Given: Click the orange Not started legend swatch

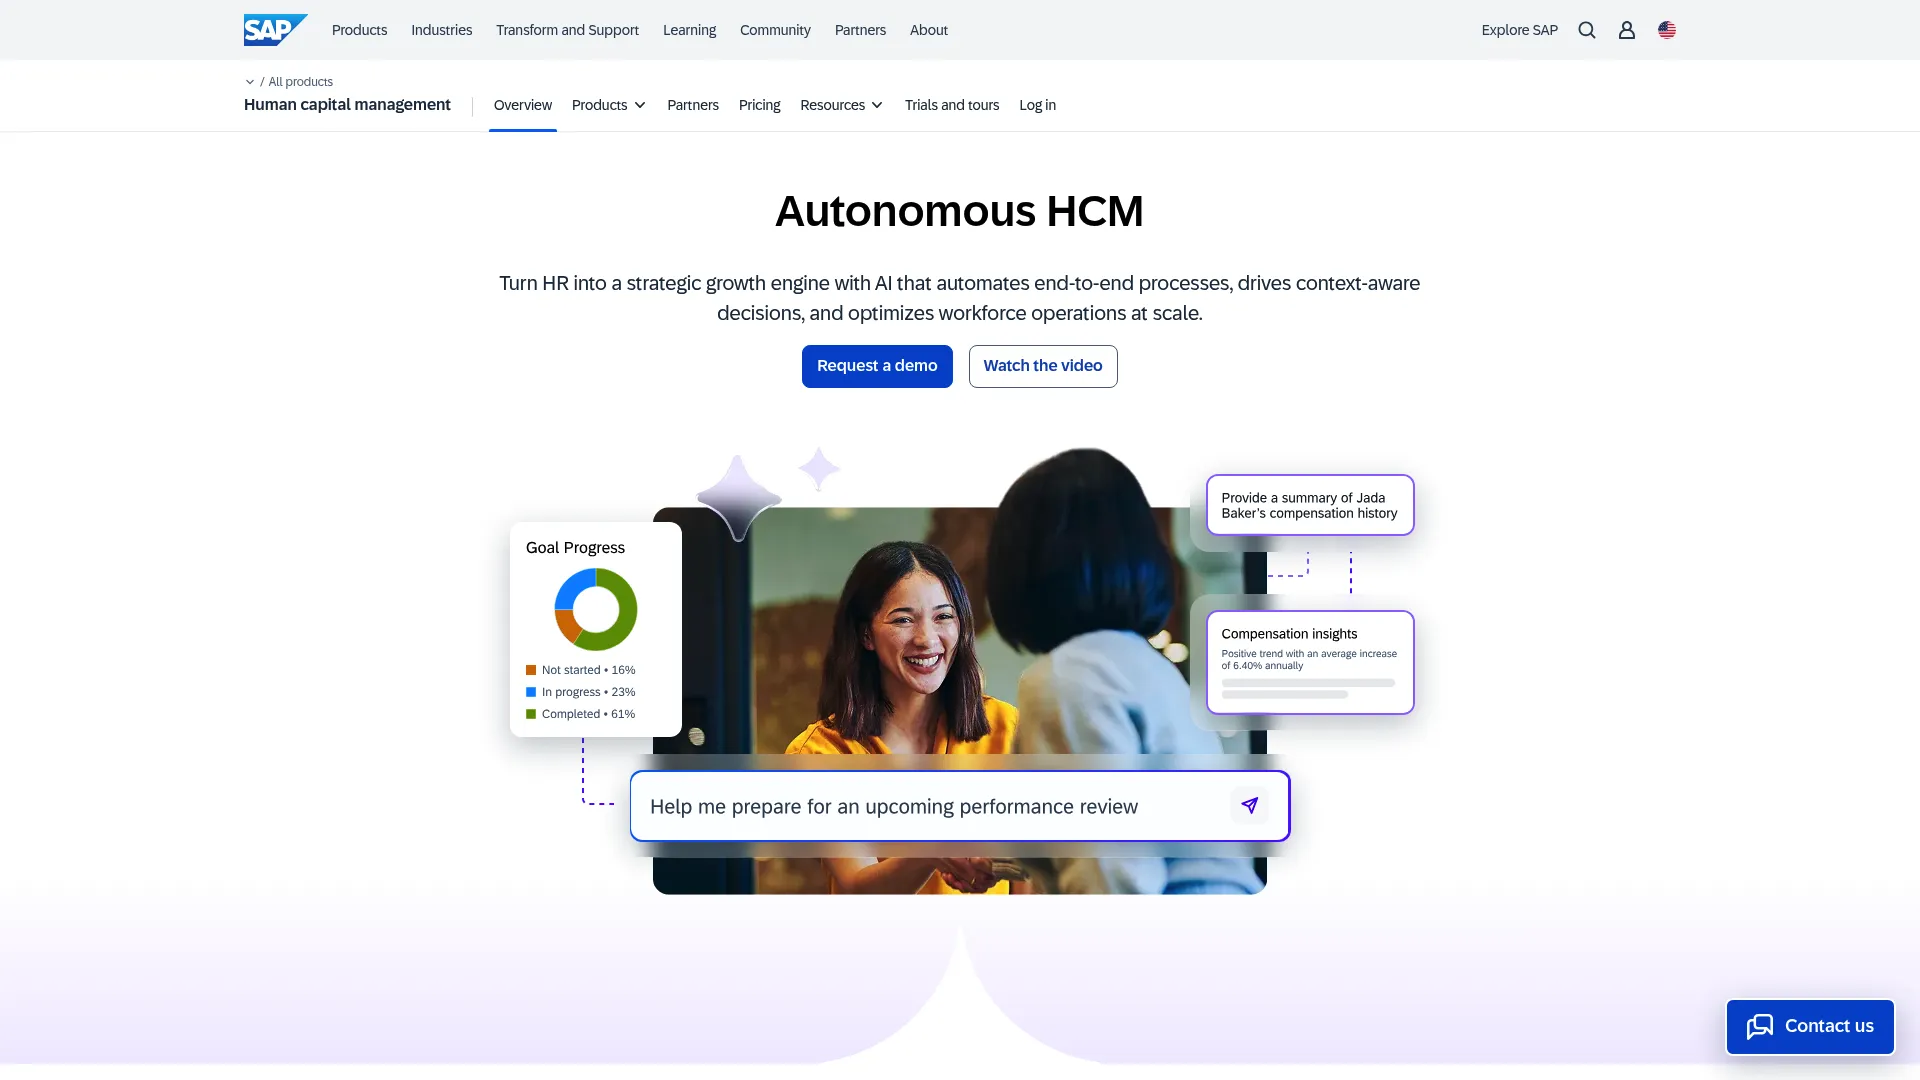Looking at the screenshot, I should [x=531, y=670].
